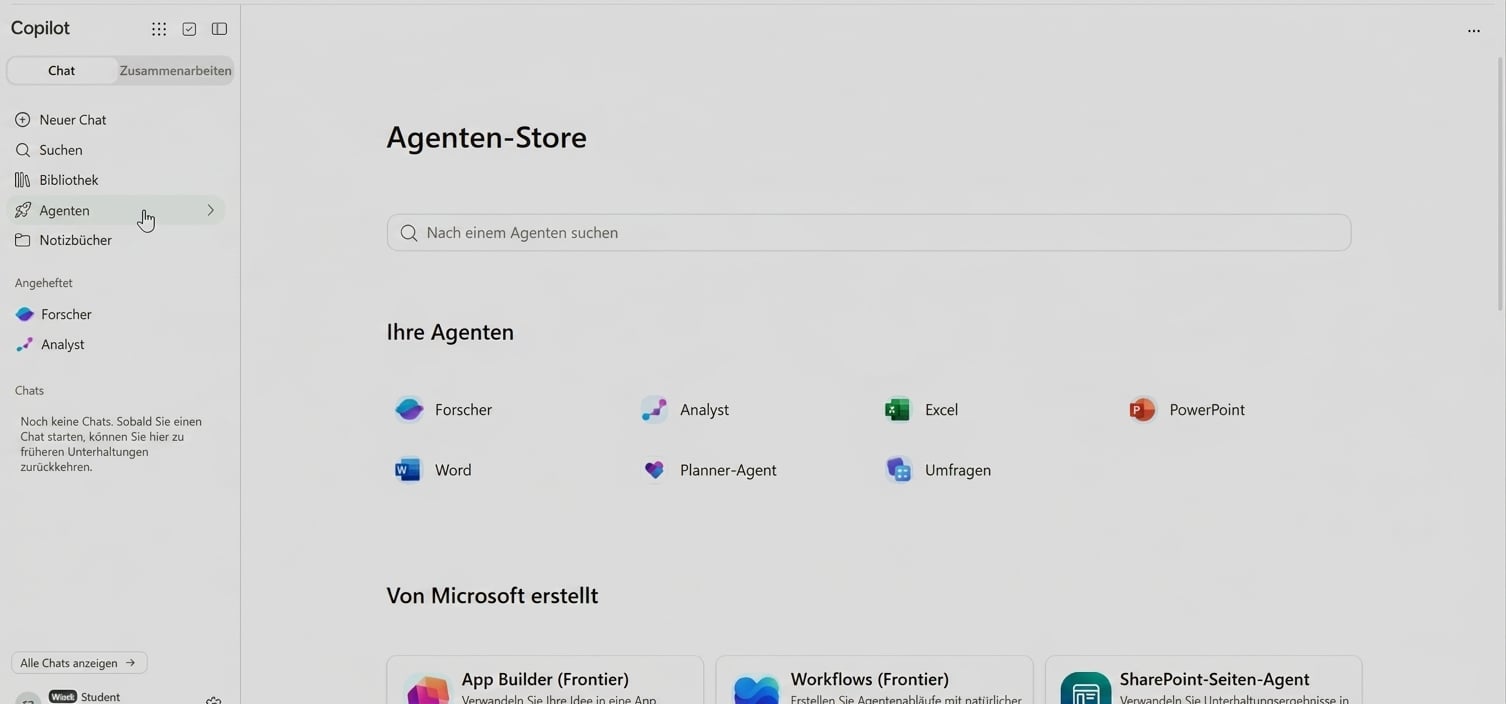1506x704 pixels.
Task: Switch to the Chat tab
Action: (62, 70)
